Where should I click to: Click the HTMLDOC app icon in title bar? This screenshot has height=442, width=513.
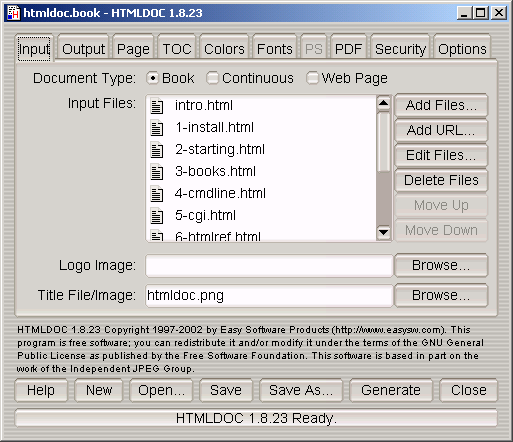click(x=14, y=13)
